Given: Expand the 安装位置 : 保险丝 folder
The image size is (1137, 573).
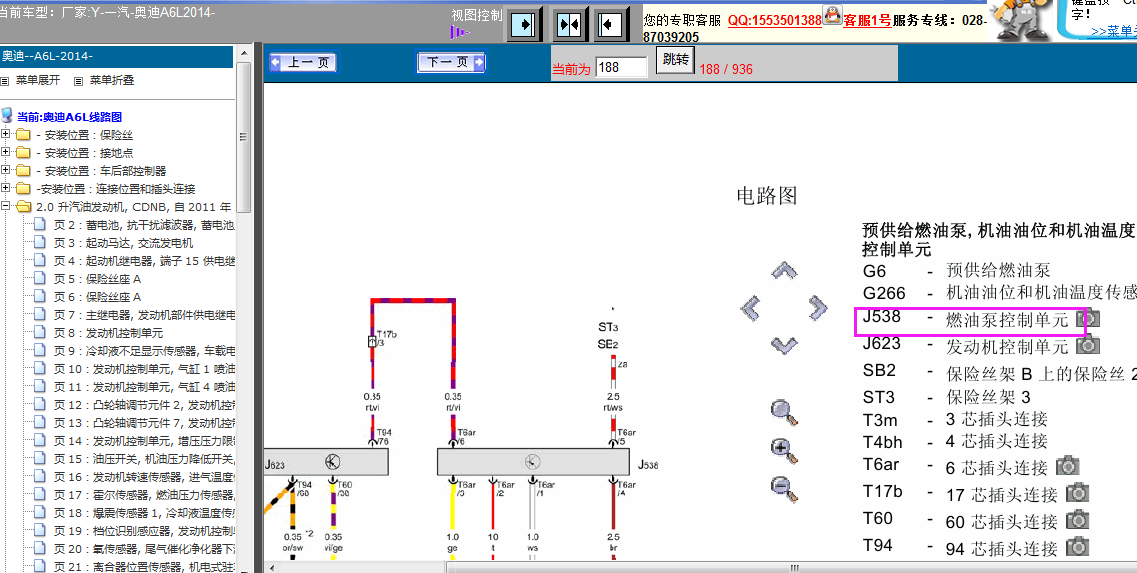Looking at the screenshot, I should [6, 135].
